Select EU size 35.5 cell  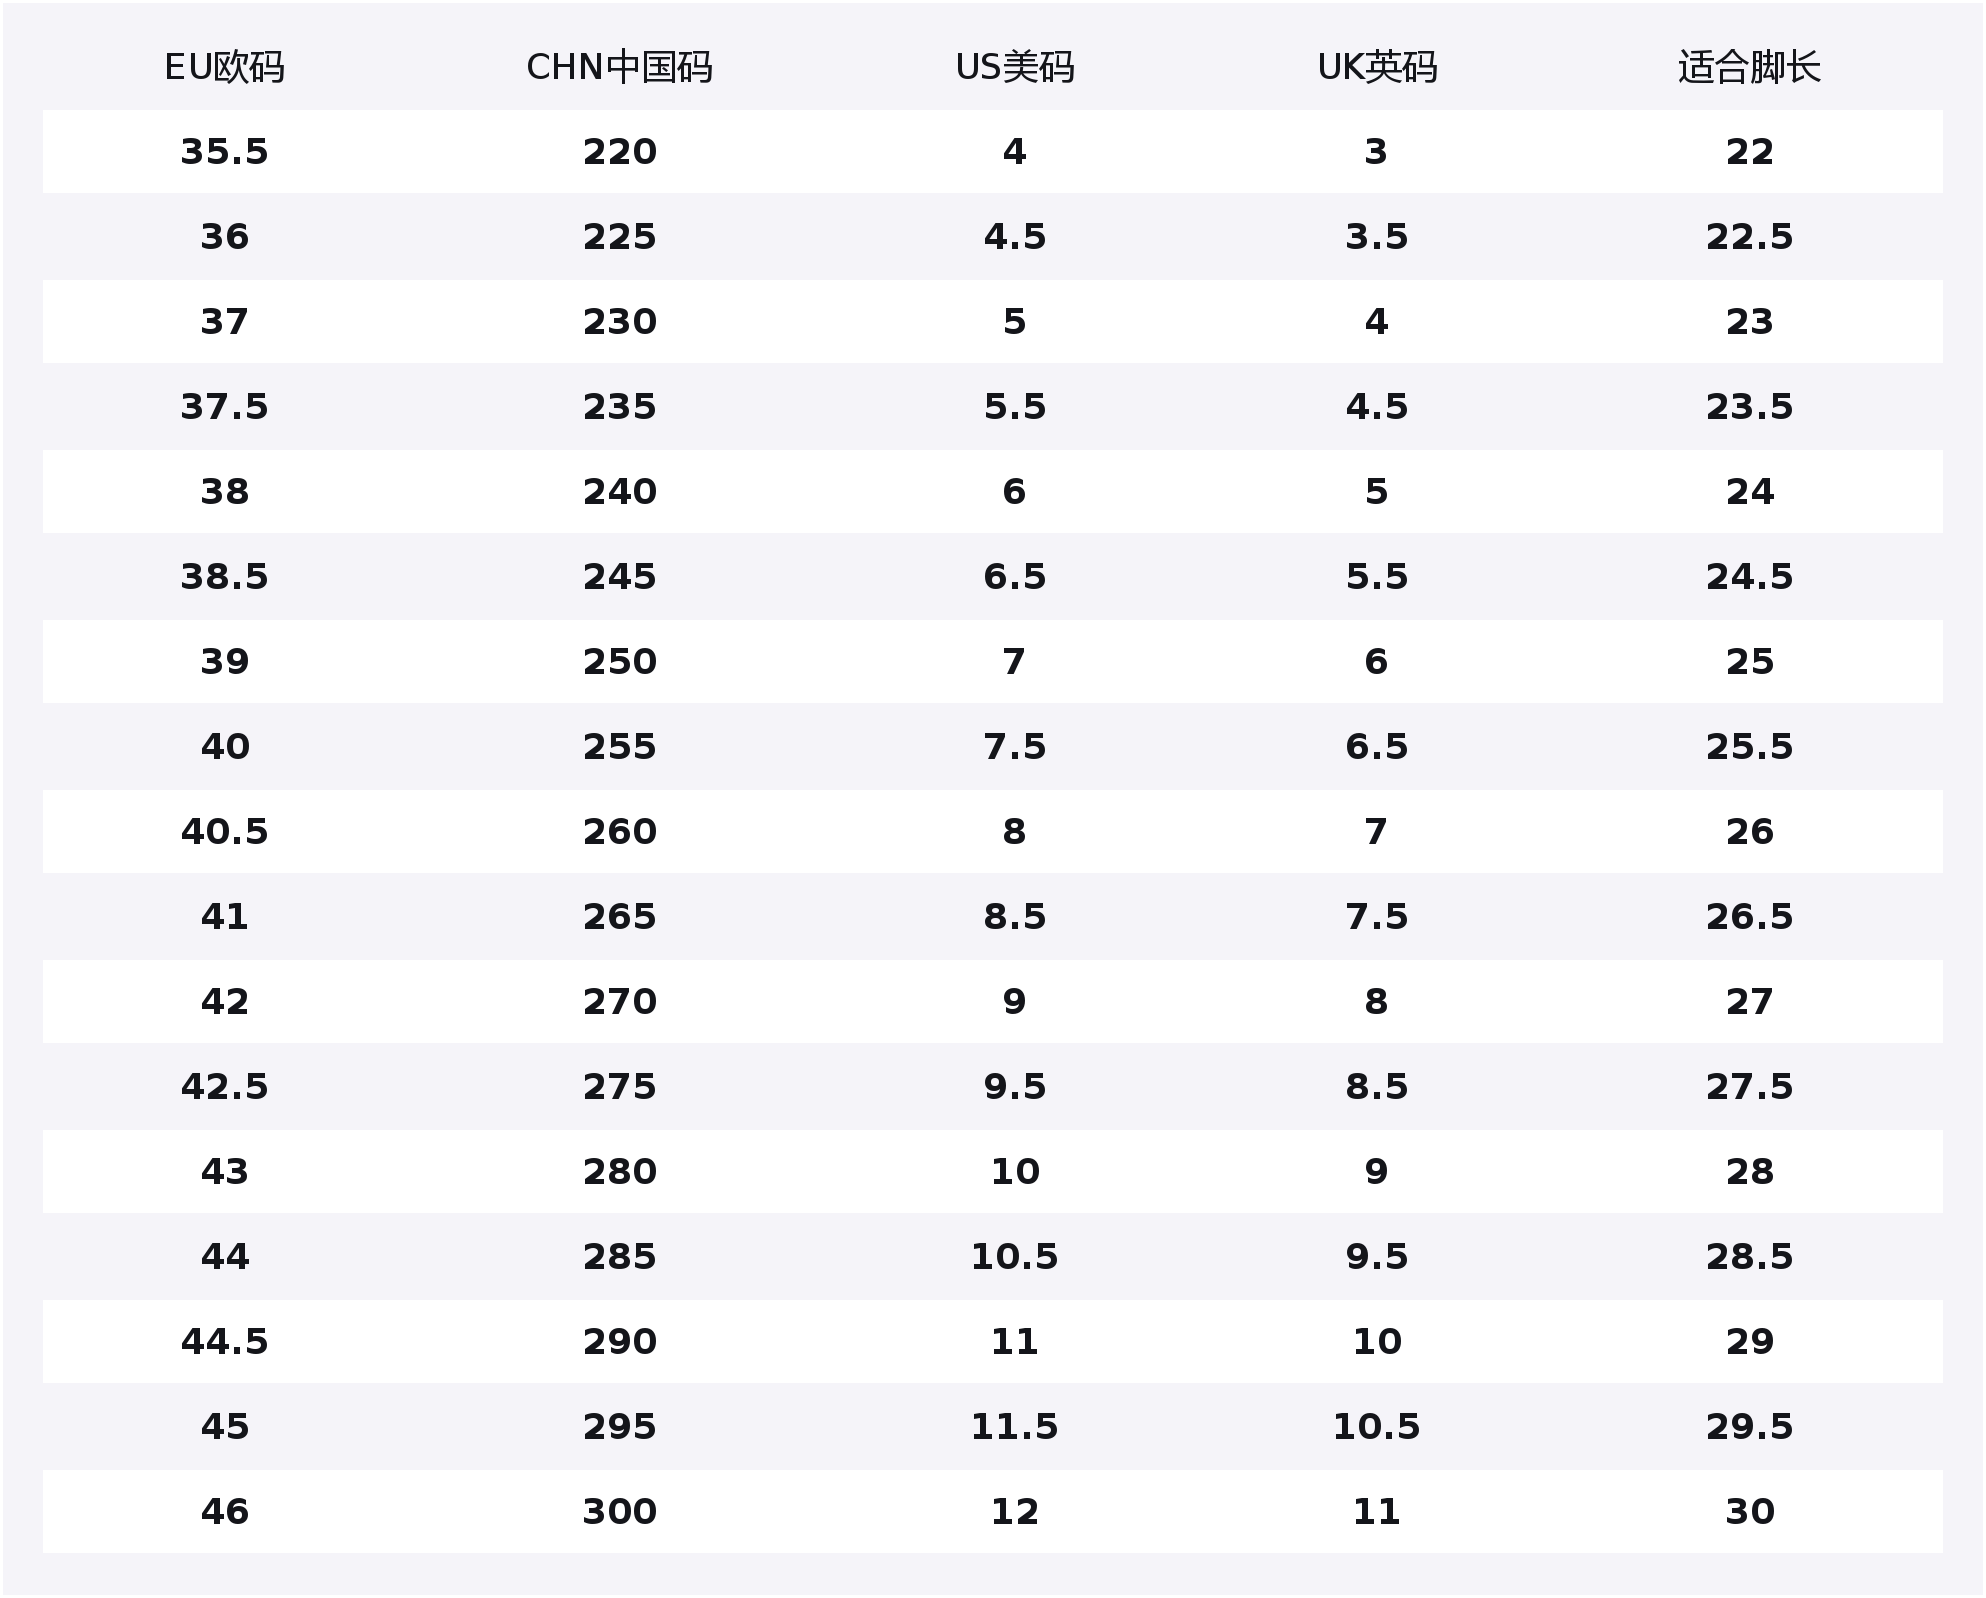[224, 152]
